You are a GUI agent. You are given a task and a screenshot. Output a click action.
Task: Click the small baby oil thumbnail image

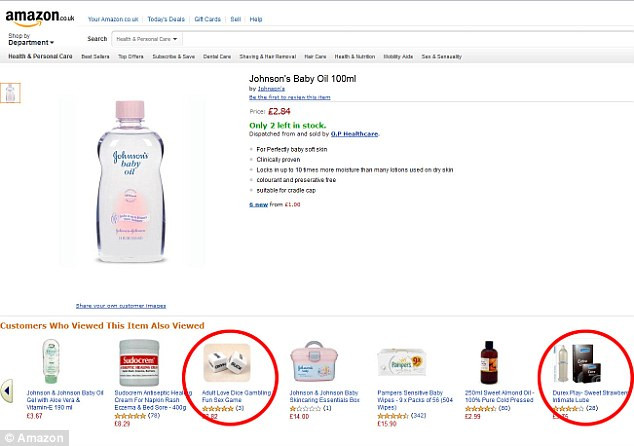(x=11, y=93)
